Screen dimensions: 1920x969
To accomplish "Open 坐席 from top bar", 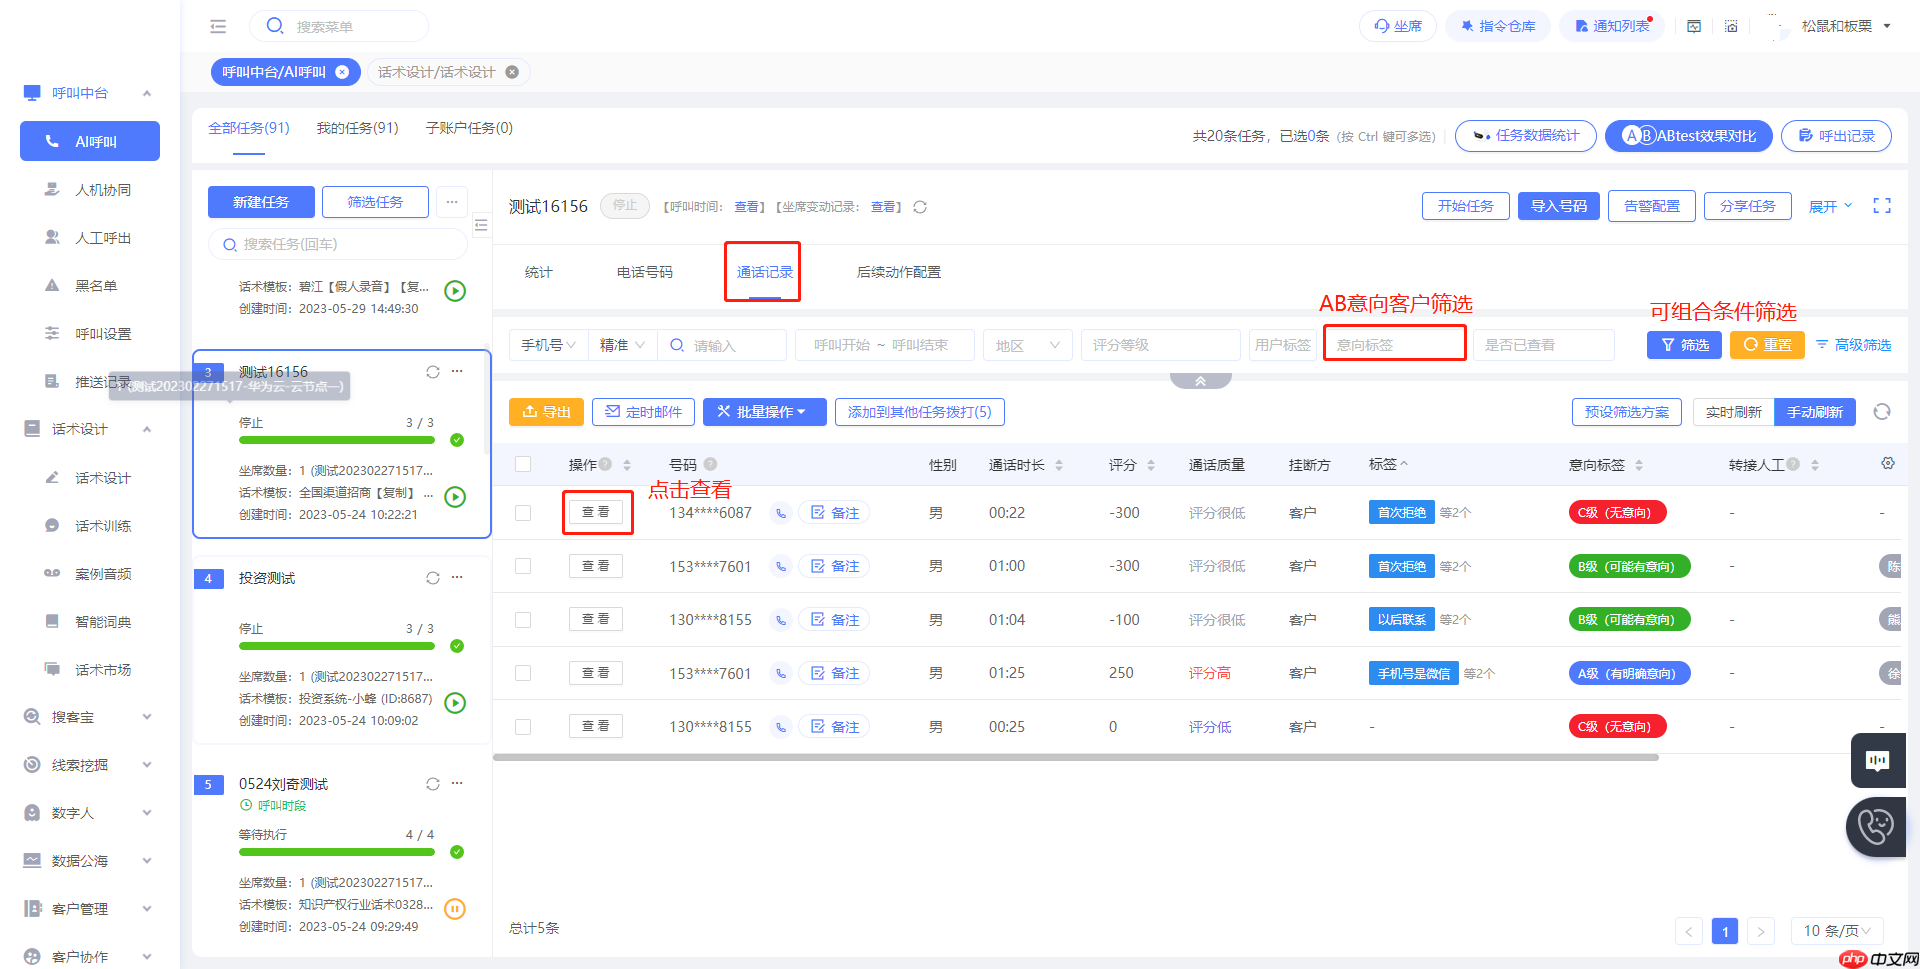I will [1398, 26].
